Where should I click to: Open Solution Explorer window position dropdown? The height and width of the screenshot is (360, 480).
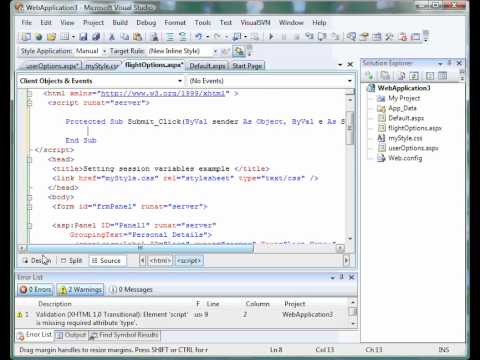440,63
